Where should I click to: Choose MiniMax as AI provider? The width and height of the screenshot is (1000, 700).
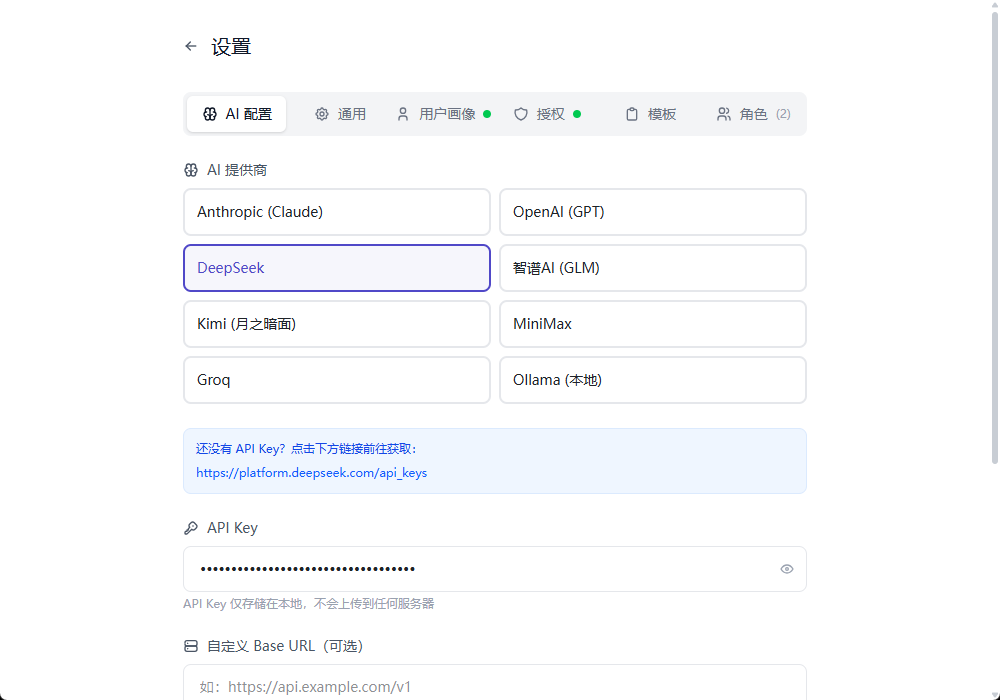(x=653, y=324)
